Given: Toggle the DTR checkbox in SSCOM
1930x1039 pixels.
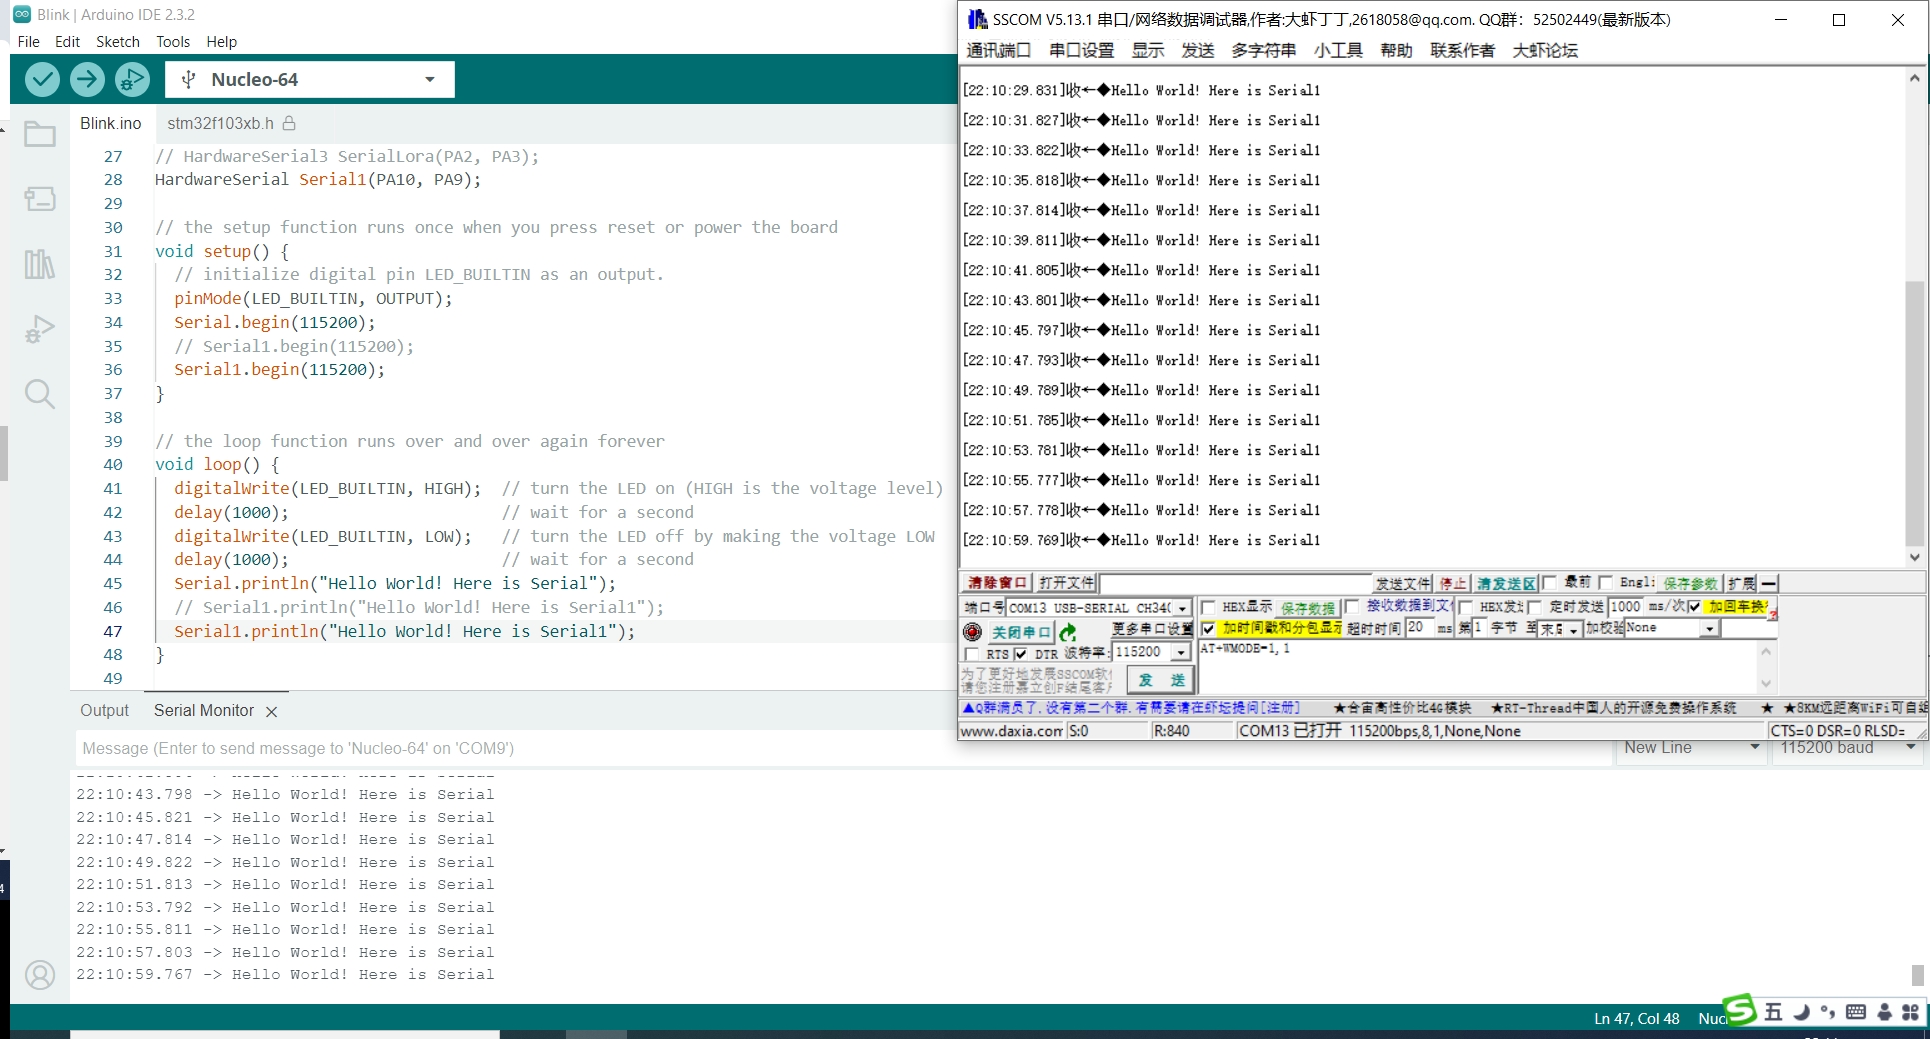Looking at the screenshot, I should coord(1020,654).
